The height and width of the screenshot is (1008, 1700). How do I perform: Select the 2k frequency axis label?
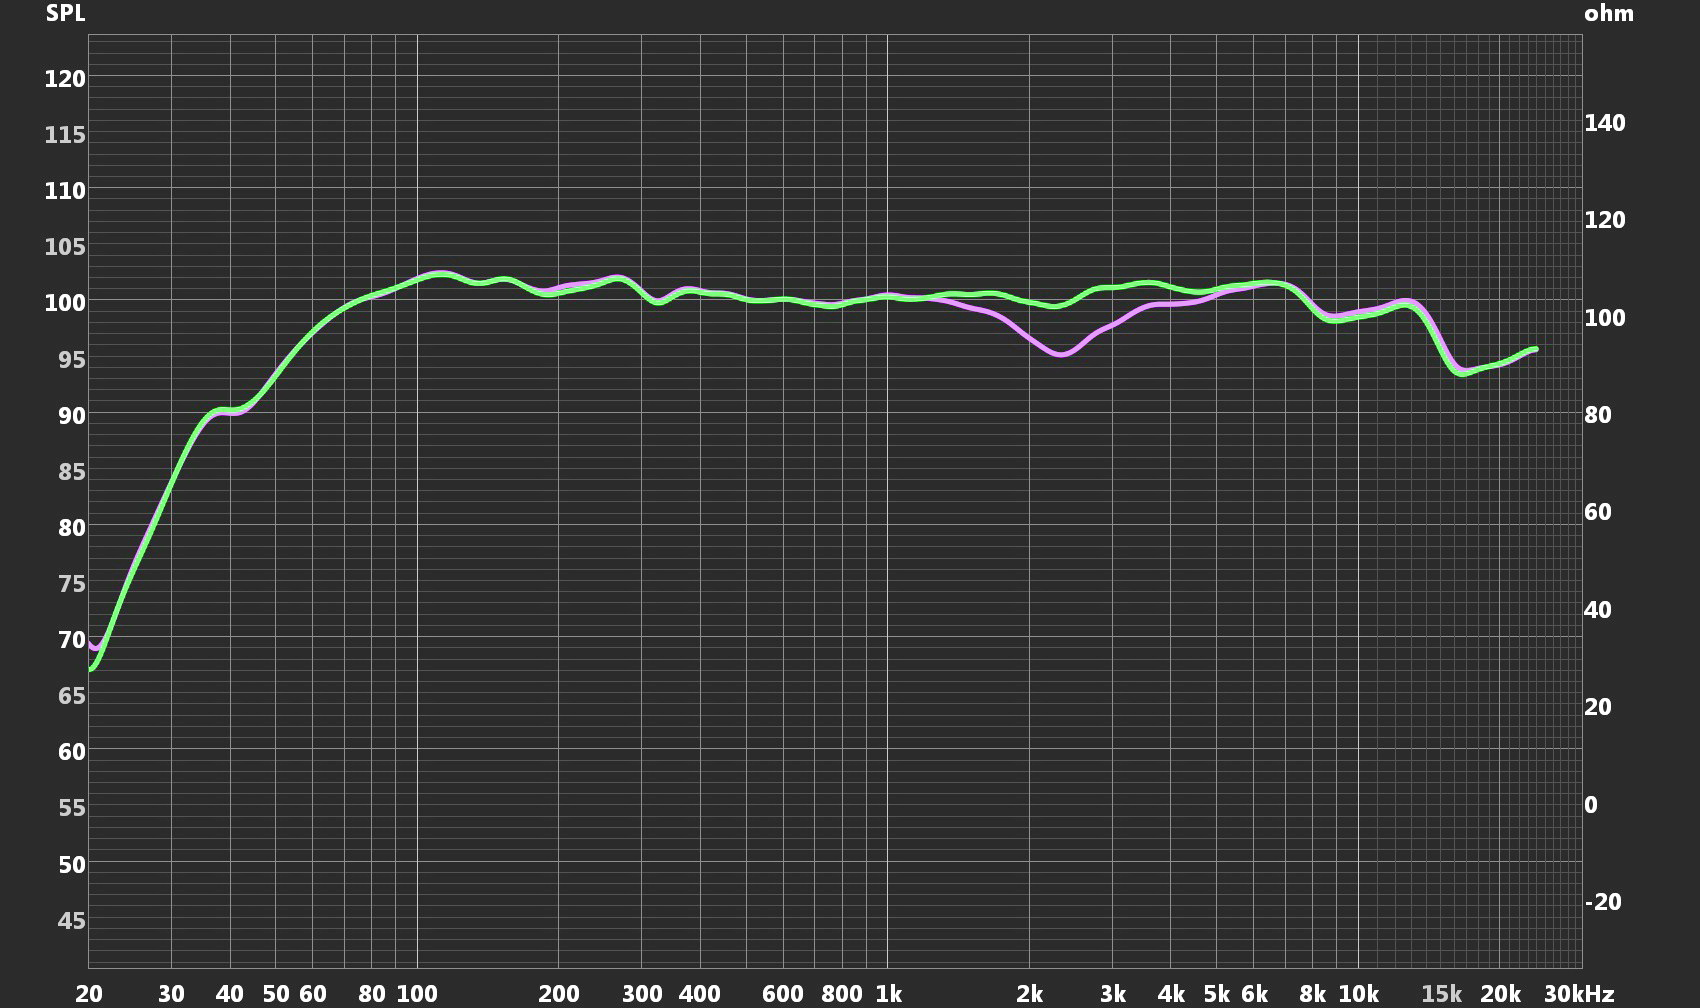pos(1030,994)
